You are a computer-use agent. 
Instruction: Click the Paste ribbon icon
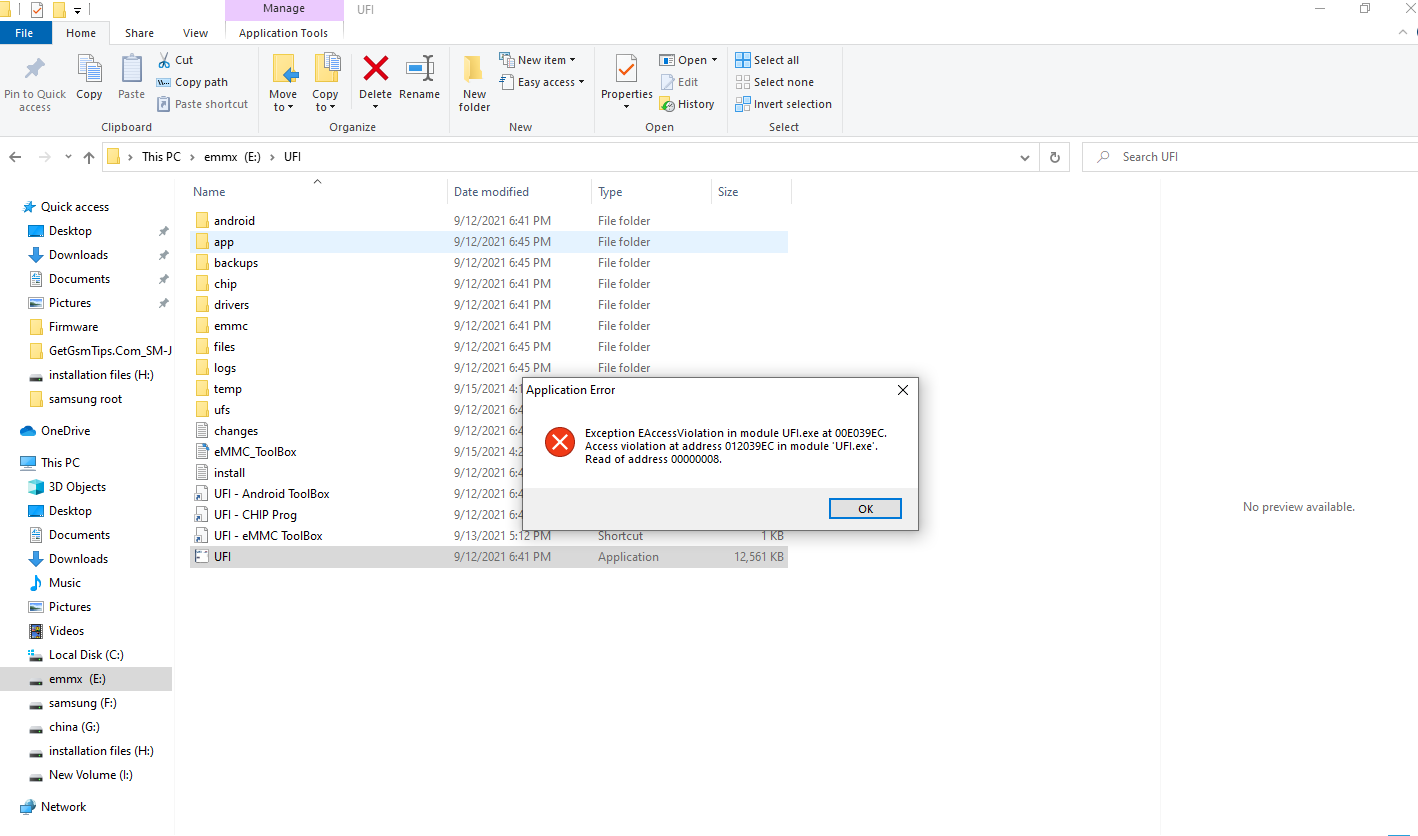point(131,70)
